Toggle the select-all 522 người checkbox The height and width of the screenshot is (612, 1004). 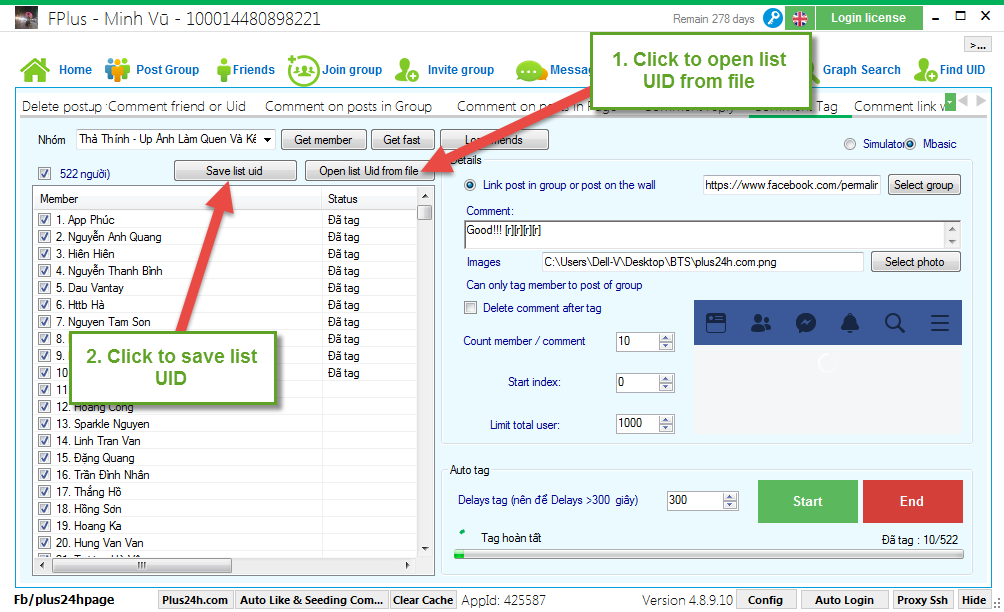(44, 173)
